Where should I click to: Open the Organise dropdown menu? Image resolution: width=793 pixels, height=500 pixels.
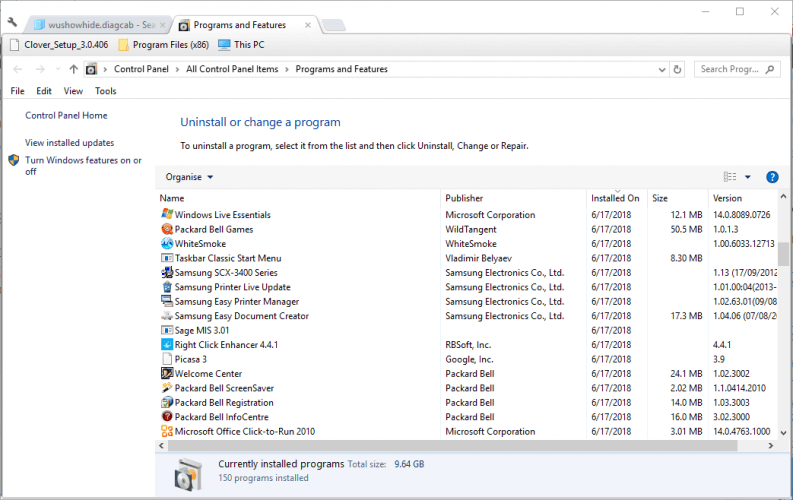pos(189,177)
